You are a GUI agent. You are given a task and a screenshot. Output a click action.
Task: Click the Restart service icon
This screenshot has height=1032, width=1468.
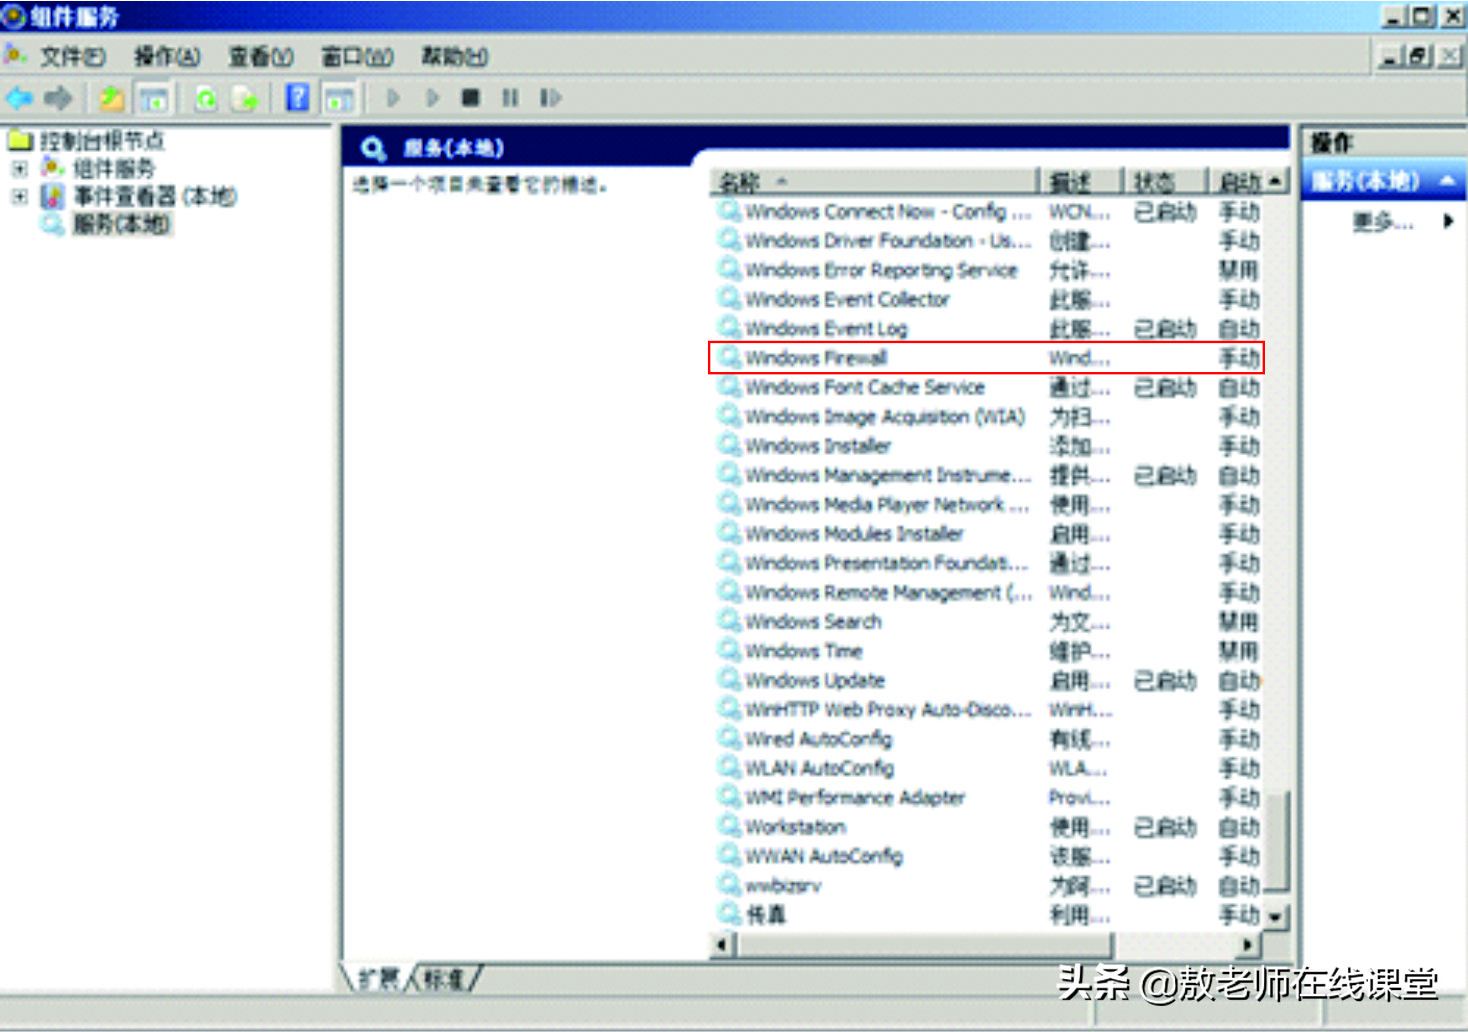click(550, 98)
